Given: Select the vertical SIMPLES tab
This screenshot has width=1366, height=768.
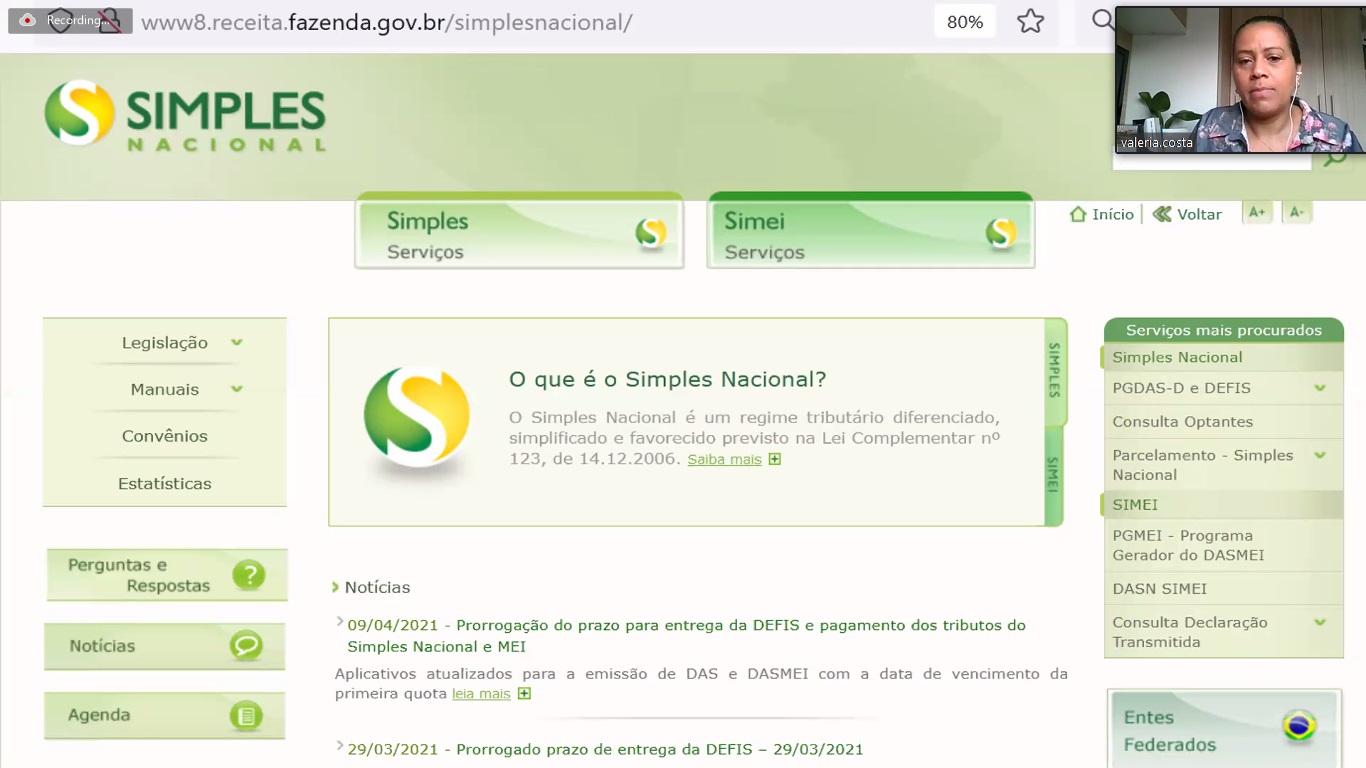Looking at the screenshot, I should [1054, 370].
